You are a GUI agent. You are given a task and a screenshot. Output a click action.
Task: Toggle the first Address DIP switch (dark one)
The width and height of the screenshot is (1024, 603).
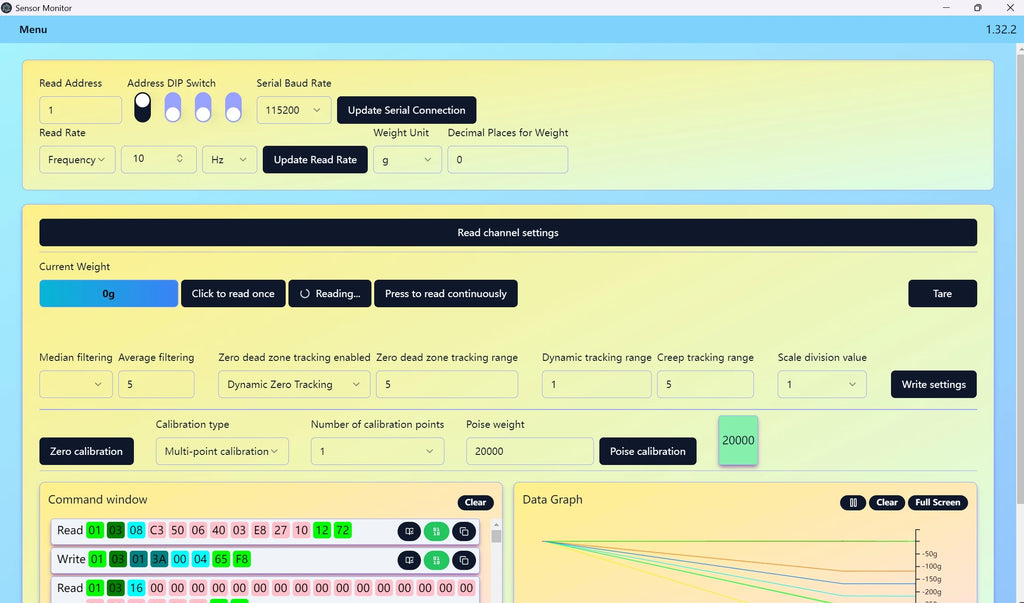tap(142, 107)
